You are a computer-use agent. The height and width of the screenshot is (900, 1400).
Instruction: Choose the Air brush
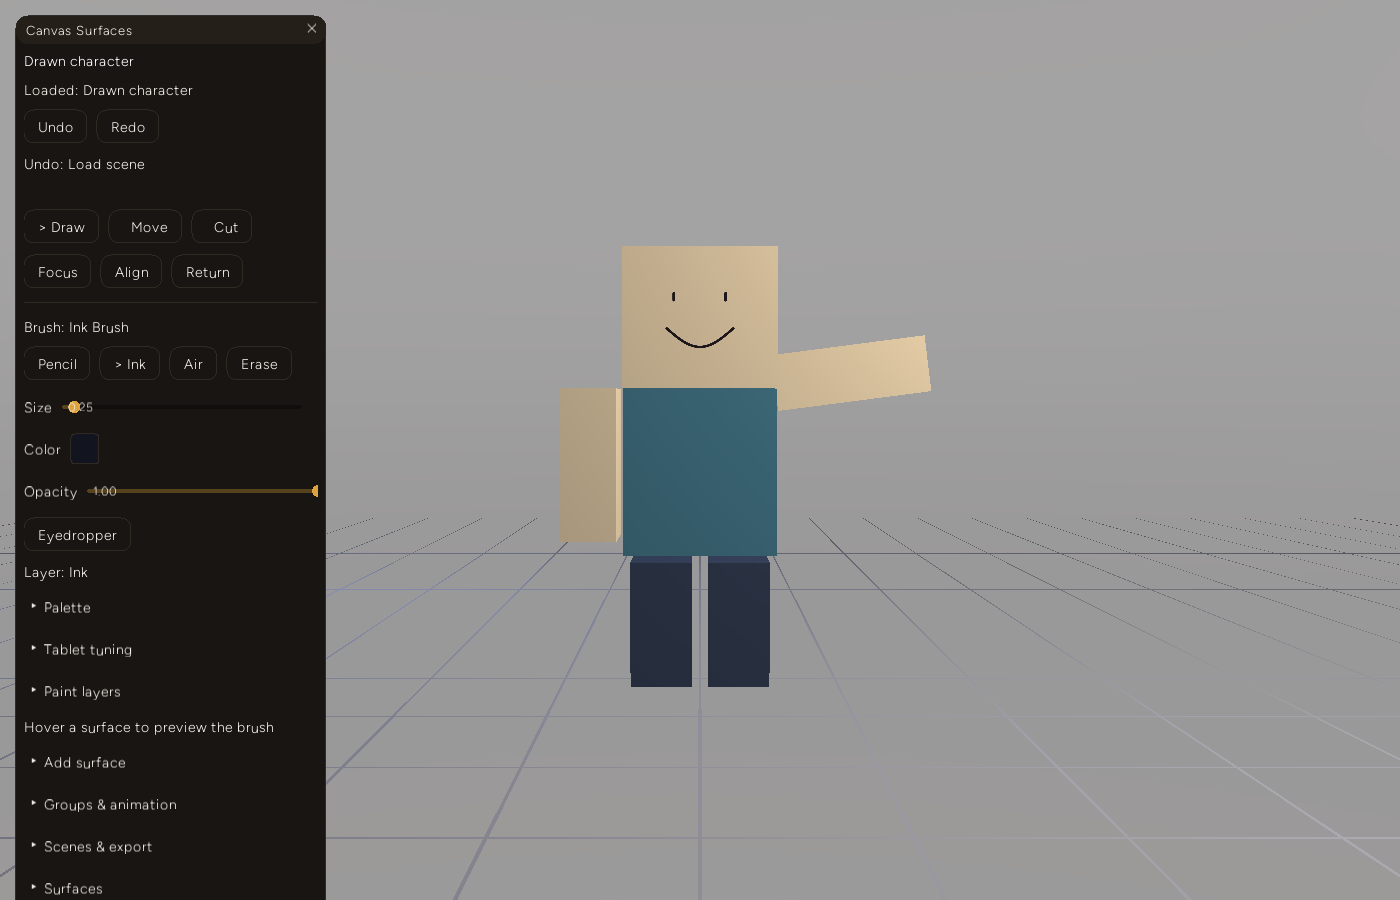(193, 364)
